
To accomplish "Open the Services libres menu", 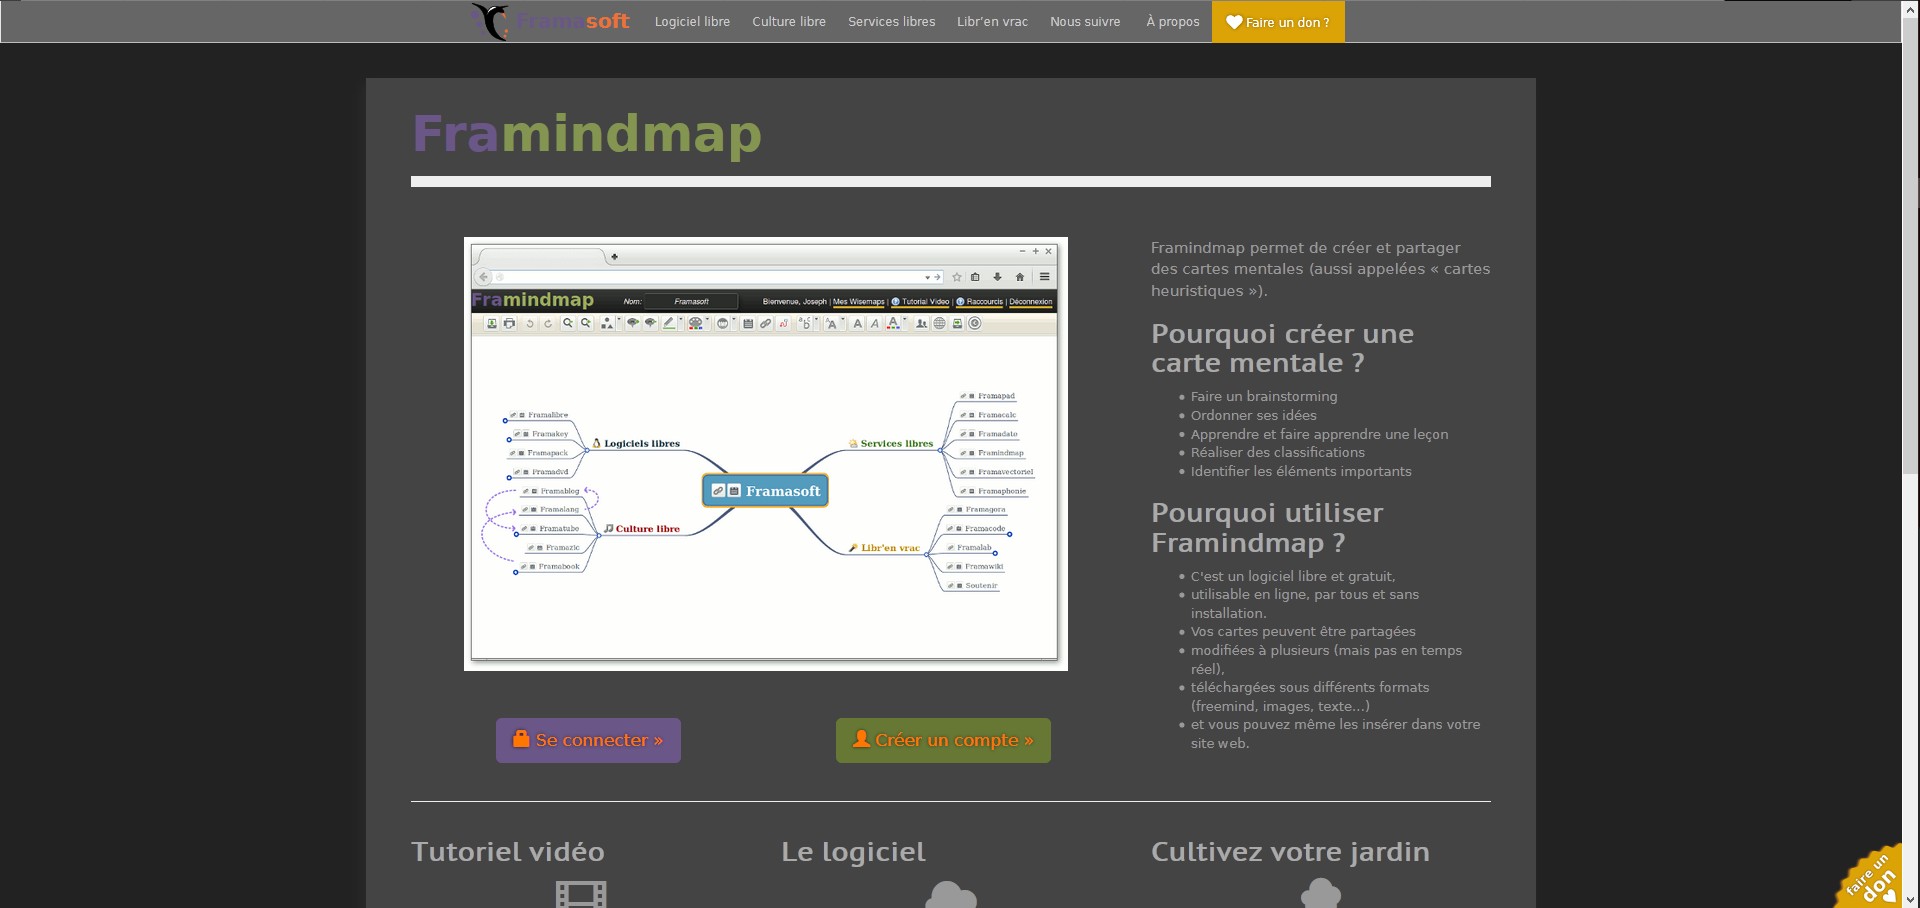I will click(x=891, y=21).
